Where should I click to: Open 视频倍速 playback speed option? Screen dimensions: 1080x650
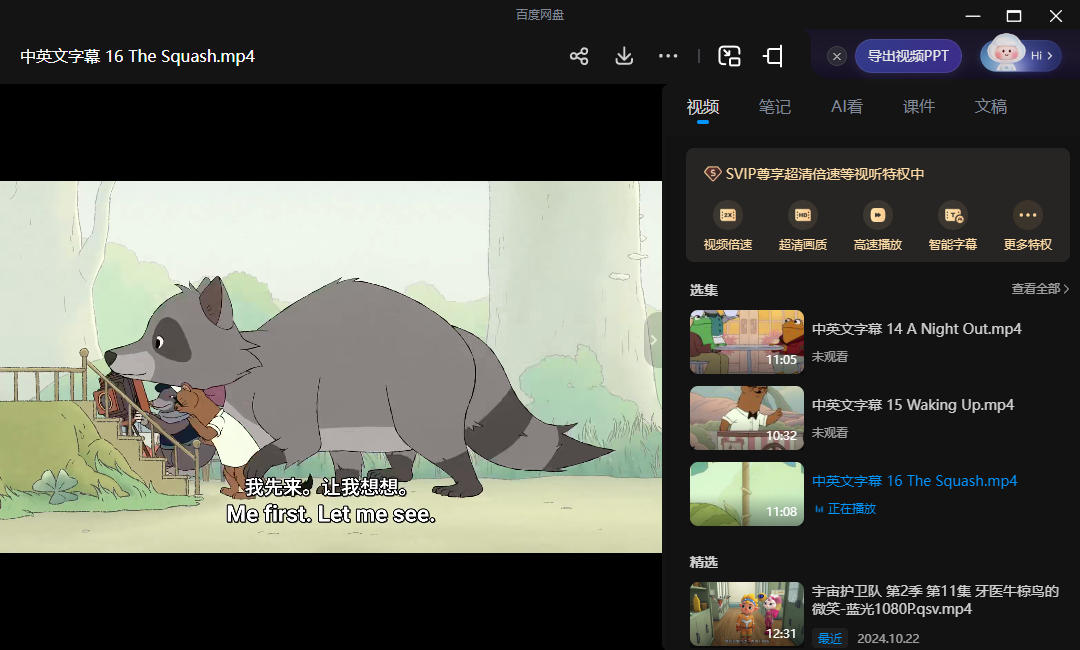tap(728, 215)
